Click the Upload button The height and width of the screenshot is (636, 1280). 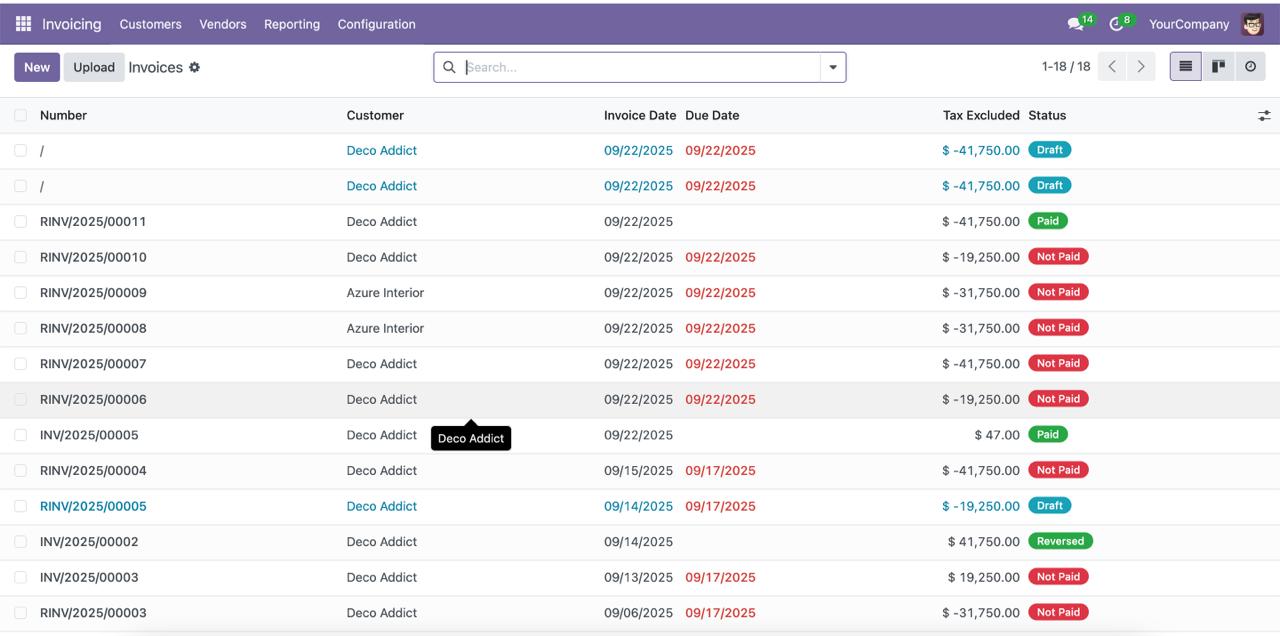[x=94, y=67]
